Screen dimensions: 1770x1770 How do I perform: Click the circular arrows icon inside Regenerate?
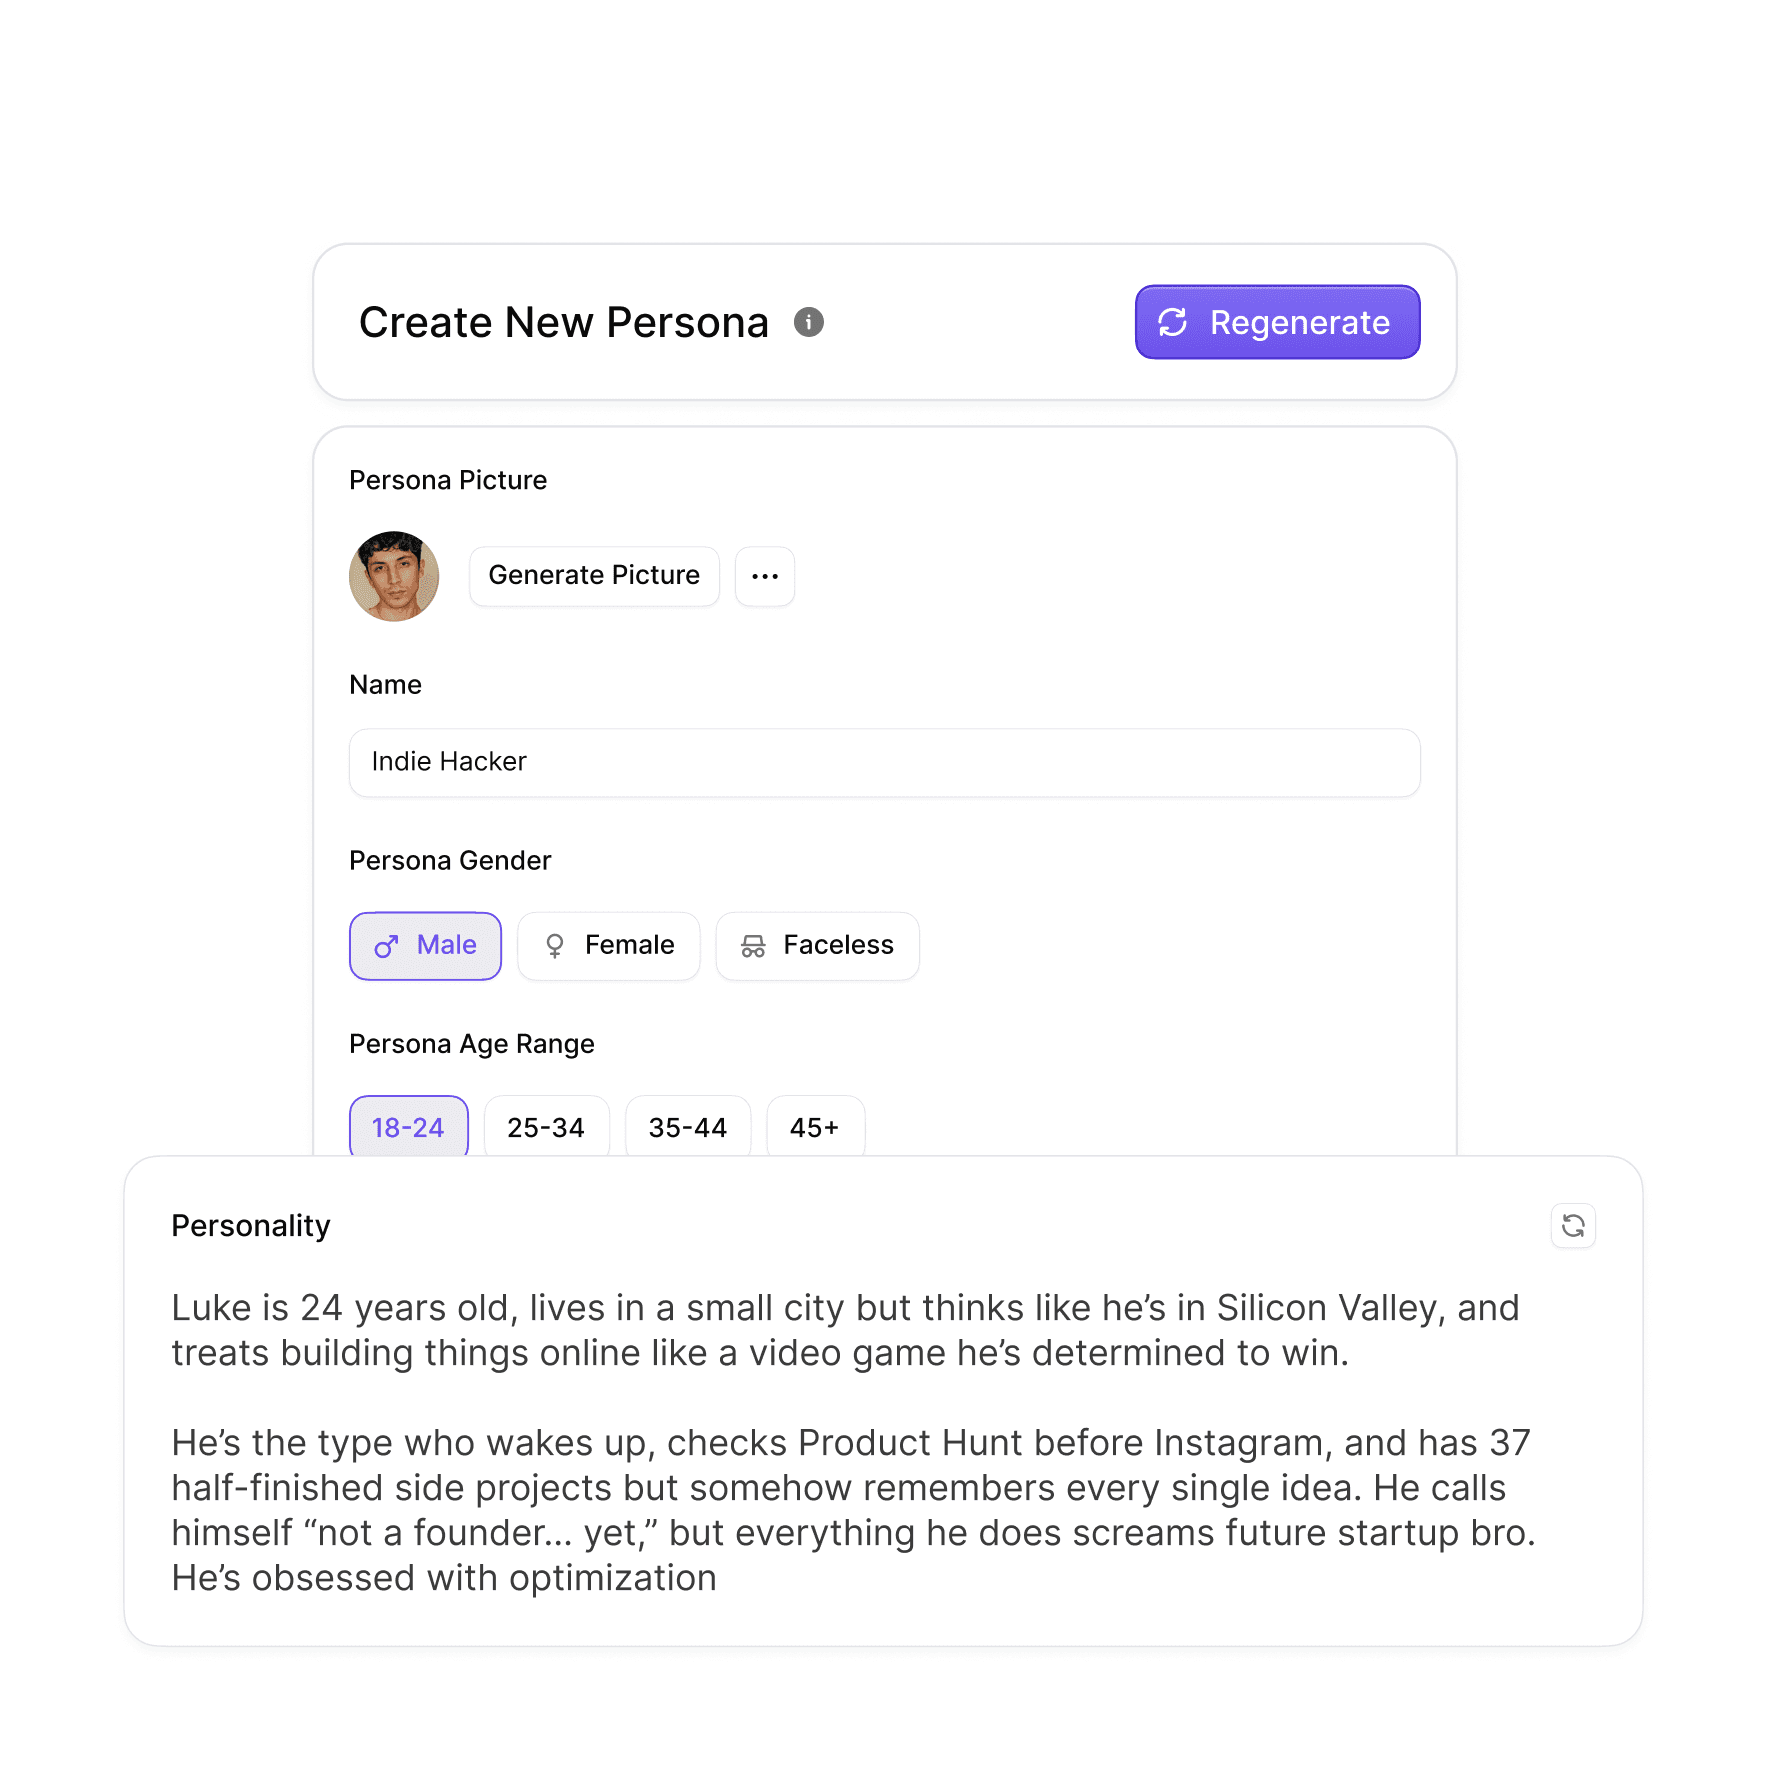pyautogui.click(x=1172, y=322)
